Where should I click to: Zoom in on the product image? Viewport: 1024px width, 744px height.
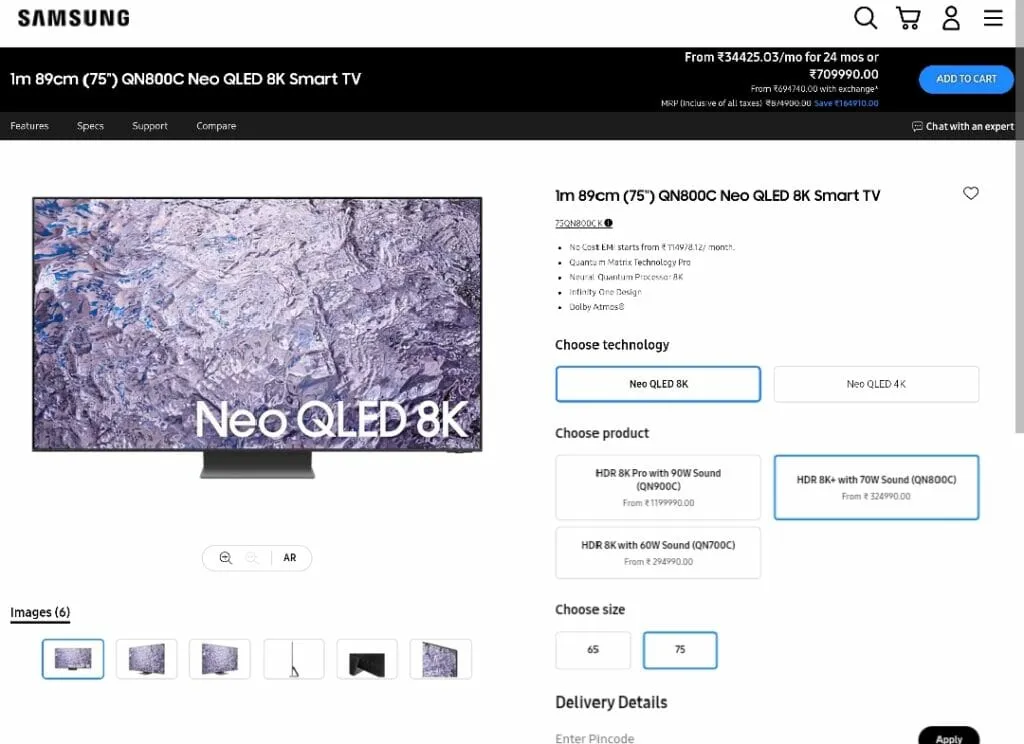coord(225,558)
